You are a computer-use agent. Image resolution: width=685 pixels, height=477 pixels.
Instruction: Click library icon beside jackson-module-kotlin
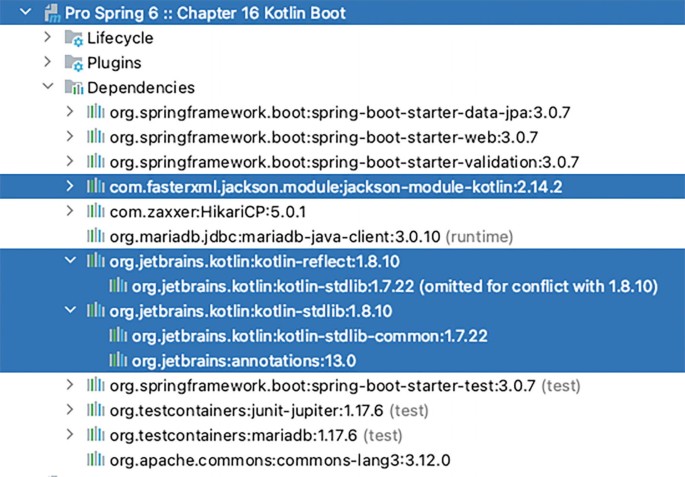click(x=96, y=186)
